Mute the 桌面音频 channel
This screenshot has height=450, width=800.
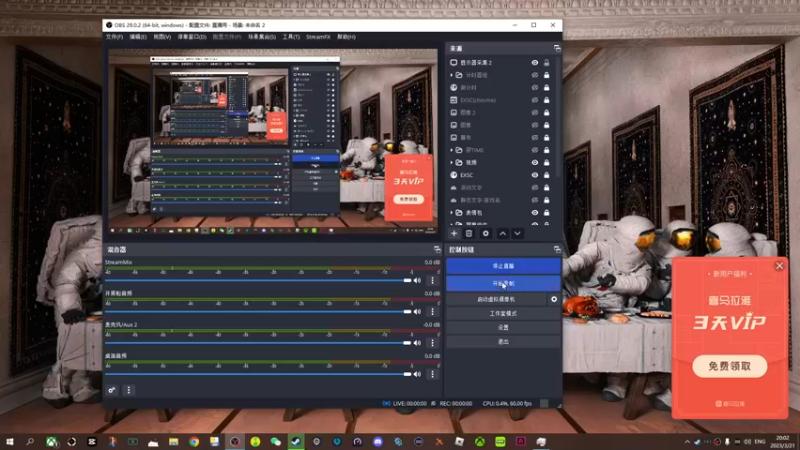tap(417, 374)
